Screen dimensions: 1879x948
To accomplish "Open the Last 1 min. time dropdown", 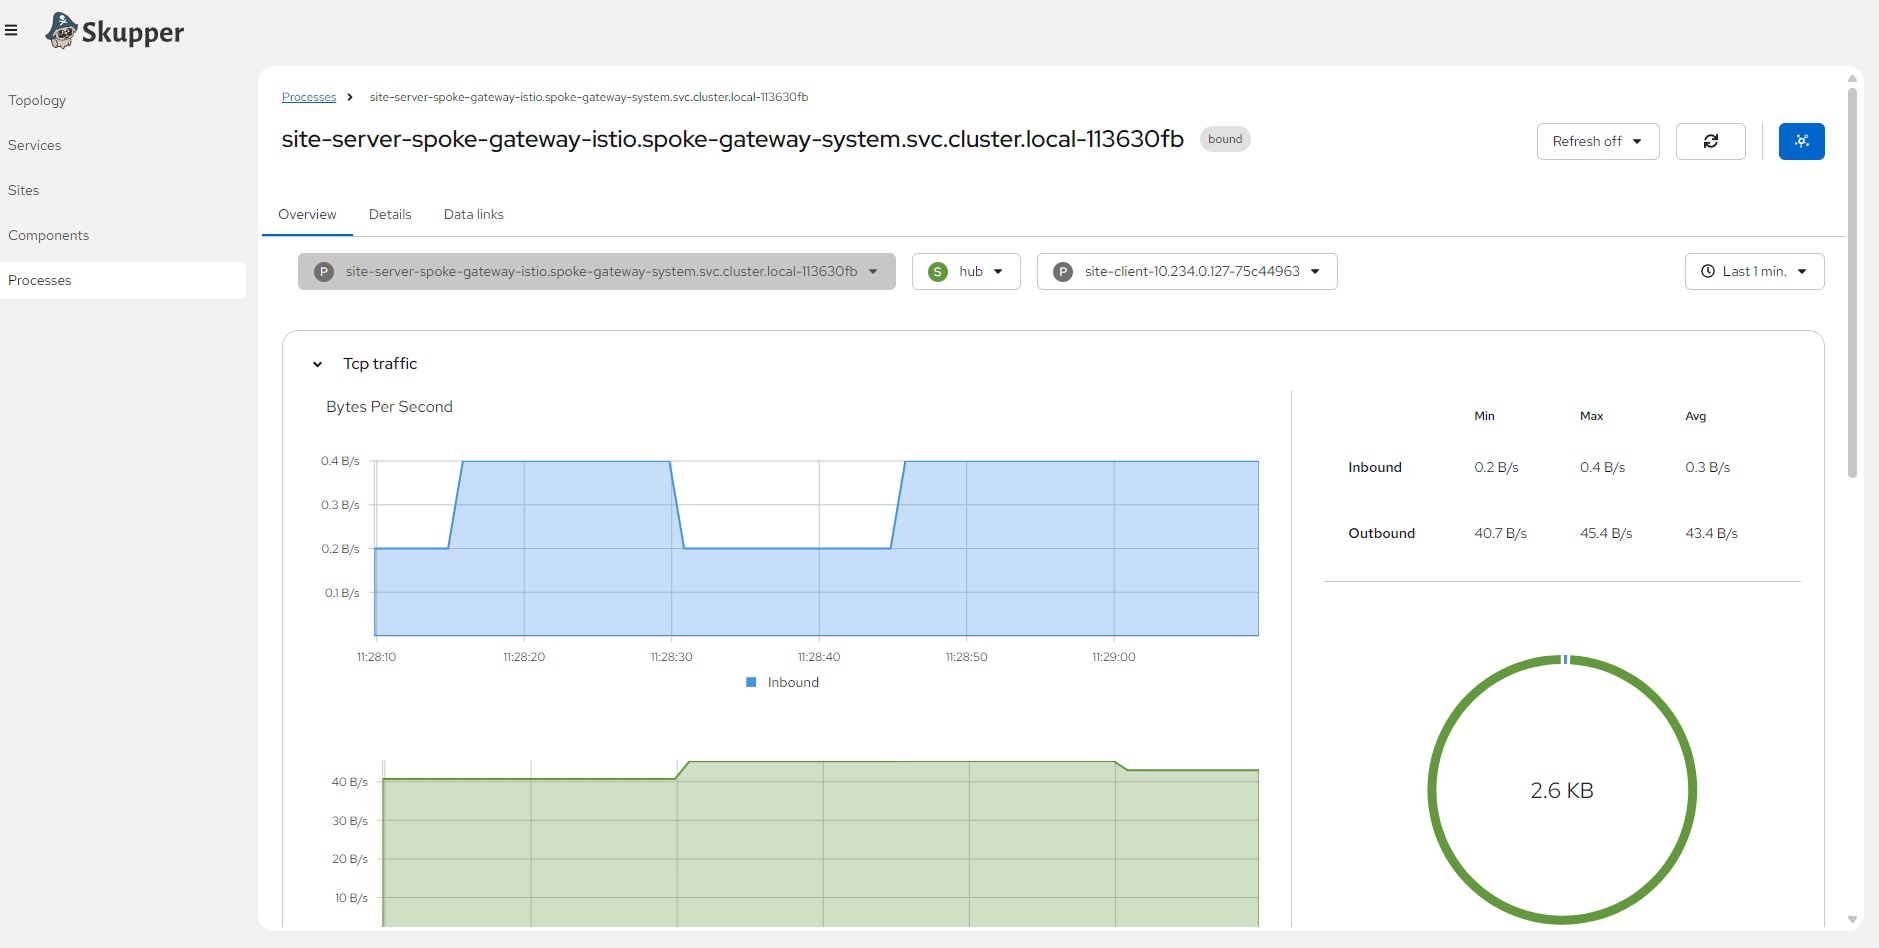I will (1754, 271).
